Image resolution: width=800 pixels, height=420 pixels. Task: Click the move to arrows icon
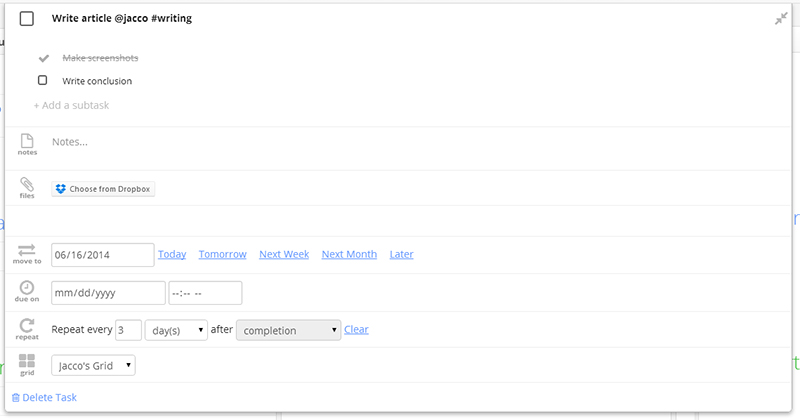[x=27, y=250]
